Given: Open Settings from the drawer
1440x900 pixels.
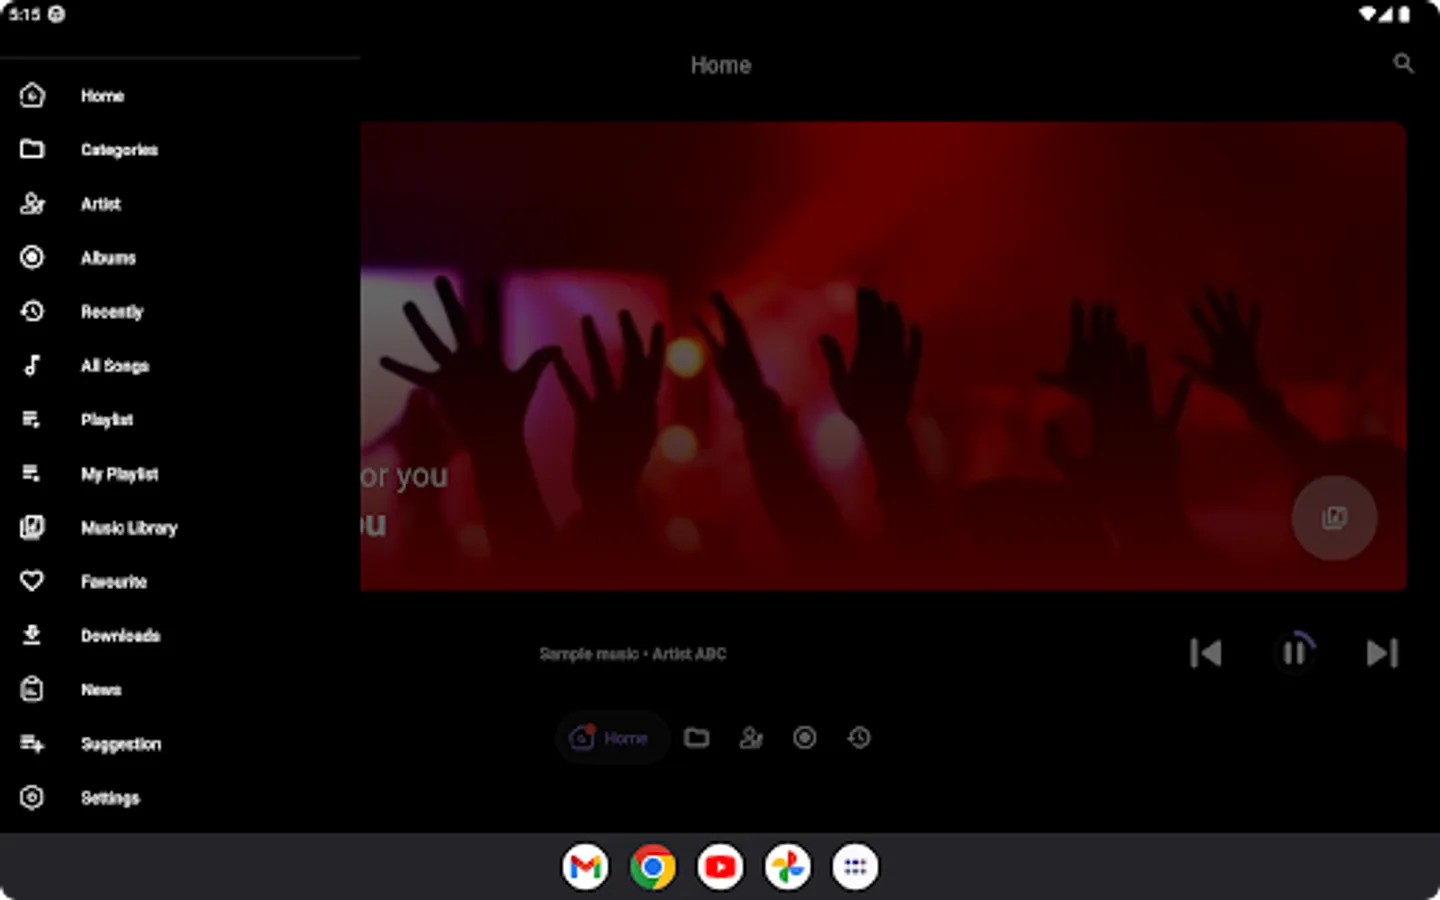Looking at the screenshot, I should pos(180,798).
